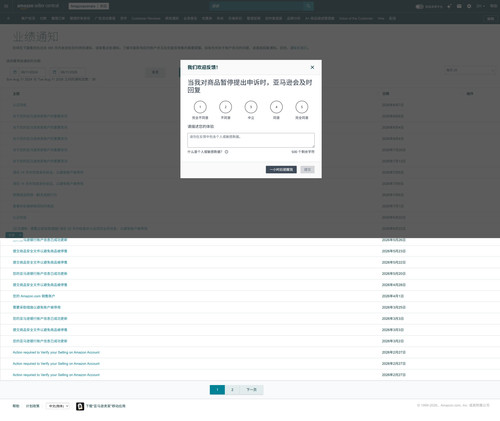Click the search magnifier icon
This screenshot has width=500, height=421.
(x=308, y=6)
